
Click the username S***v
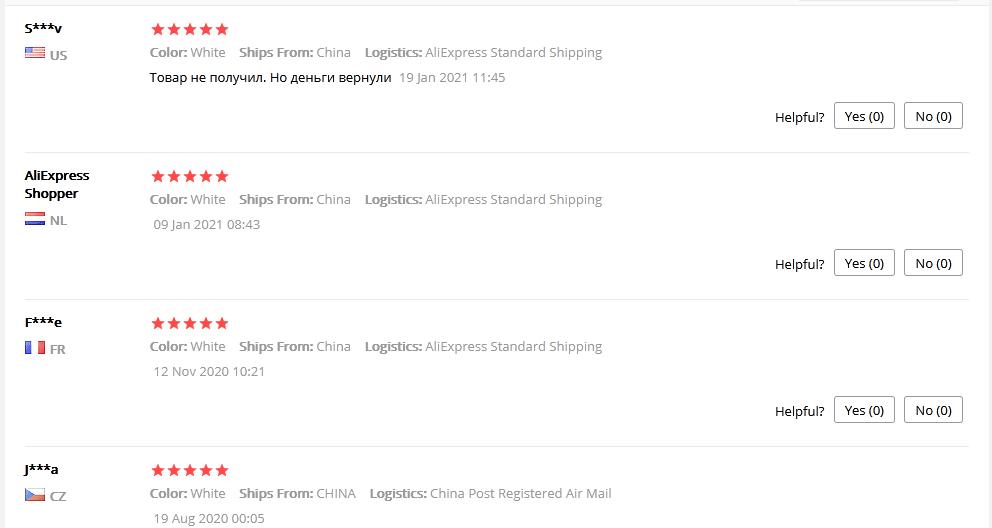[43, 28]
